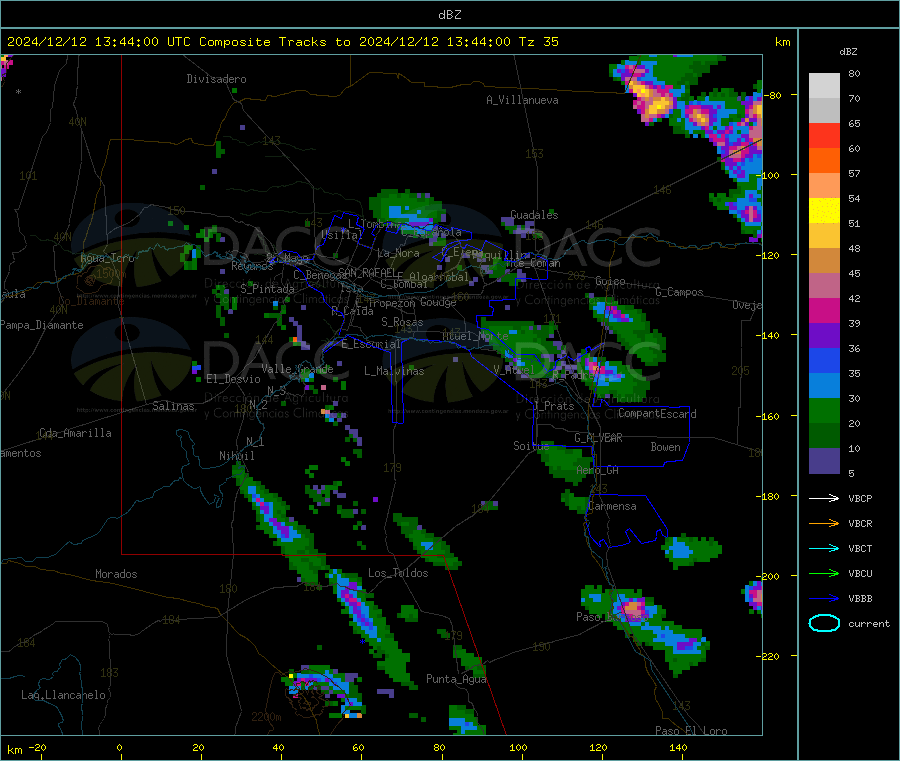The height and width of the screenshot is (761, 900).
Task: Click the timestamp header text 2024/12/12 13:44:00 UTC
Action: (x=99, y=42)
